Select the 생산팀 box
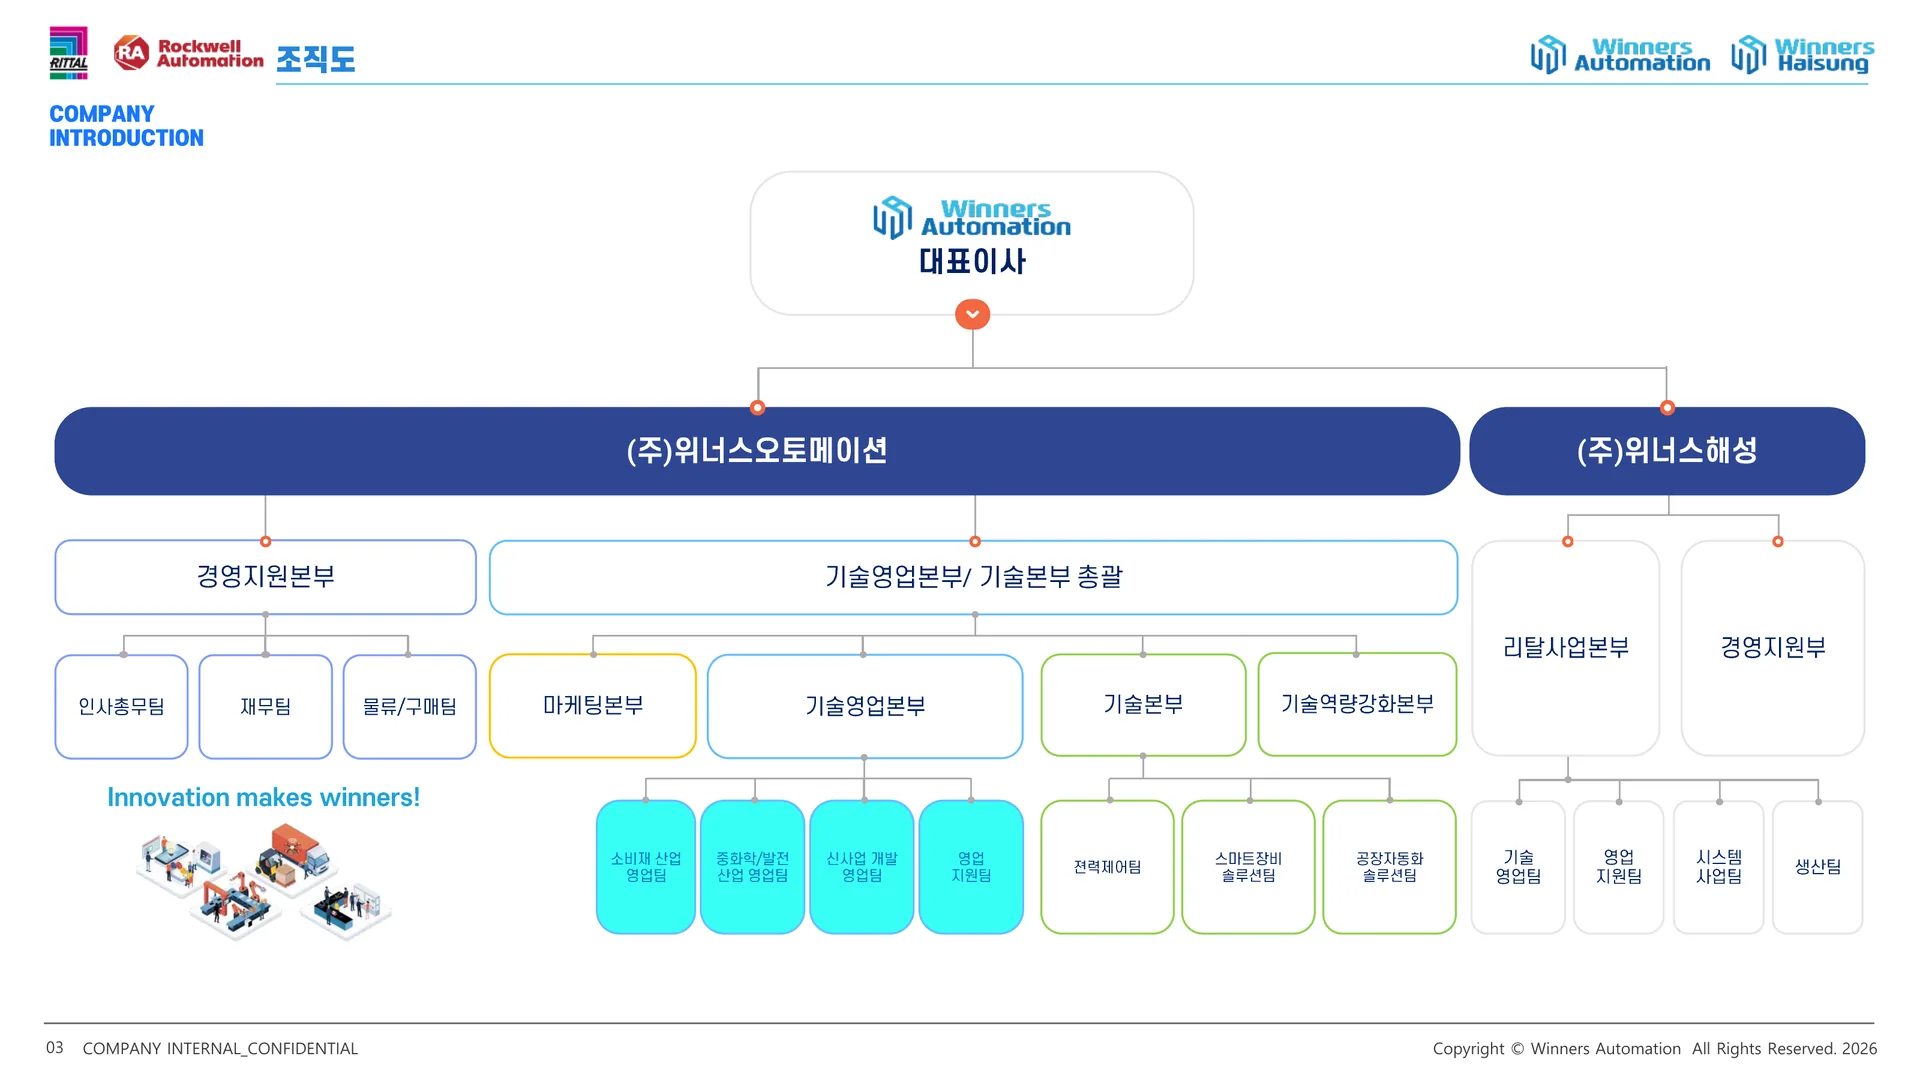 tap(1818, 867)
